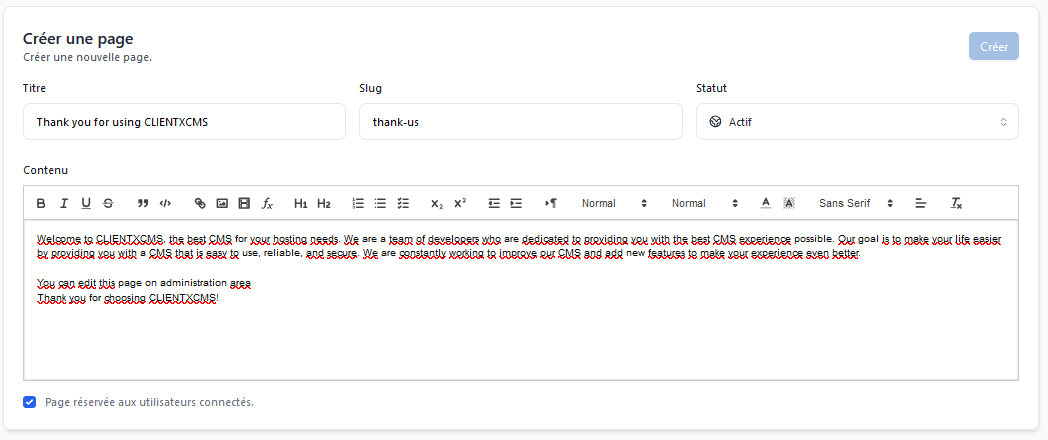The width and height of the screenshot is (1048, 440).
Task: Open the text alignment picker
Action: [921, 203]
